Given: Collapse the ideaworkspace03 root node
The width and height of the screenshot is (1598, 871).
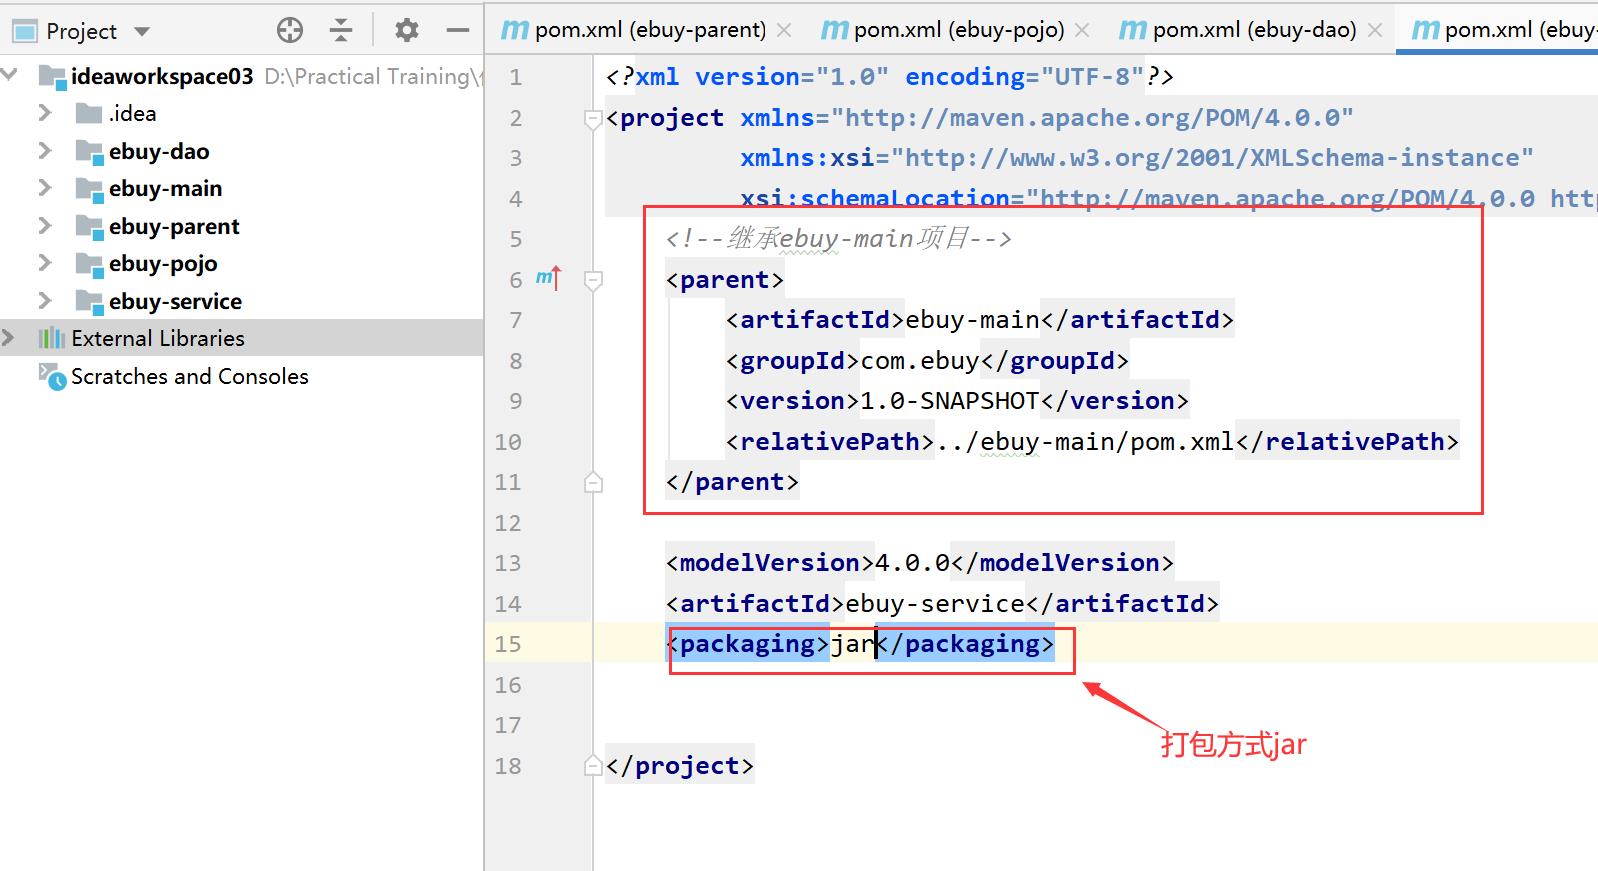Looking at the screenshot, I should point(11,74).
